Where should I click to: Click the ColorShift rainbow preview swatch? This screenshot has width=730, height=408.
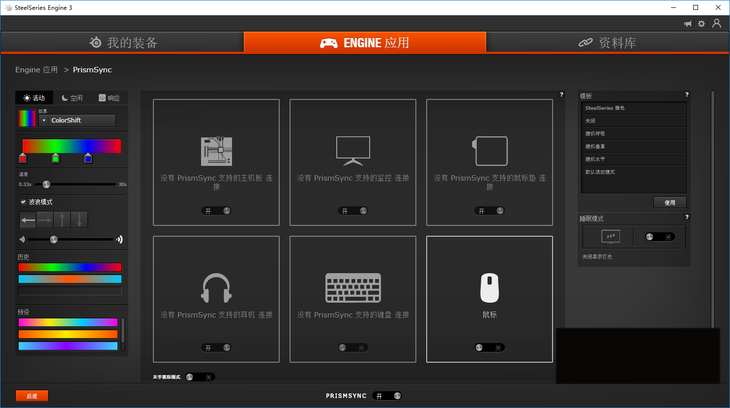click(27, 118)
